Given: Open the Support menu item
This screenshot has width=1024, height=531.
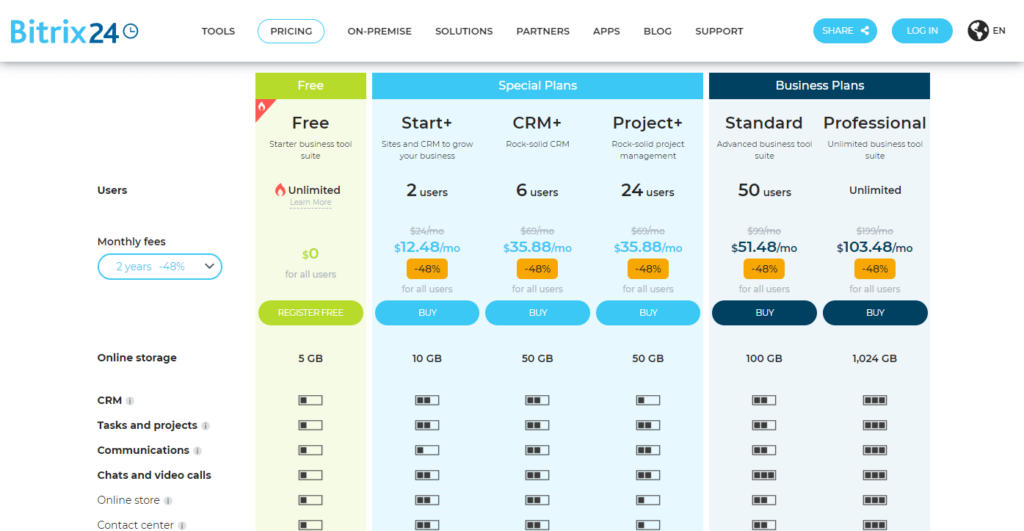Looking at the screenshot, I should tap(719, 31).
